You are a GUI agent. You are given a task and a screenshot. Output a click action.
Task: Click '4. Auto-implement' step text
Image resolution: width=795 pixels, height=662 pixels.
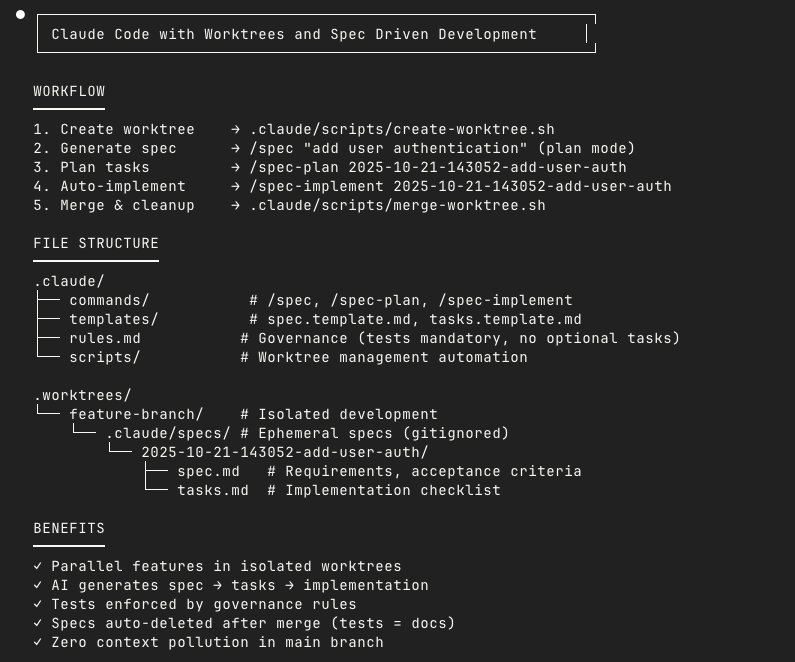(x=109, y=187)
